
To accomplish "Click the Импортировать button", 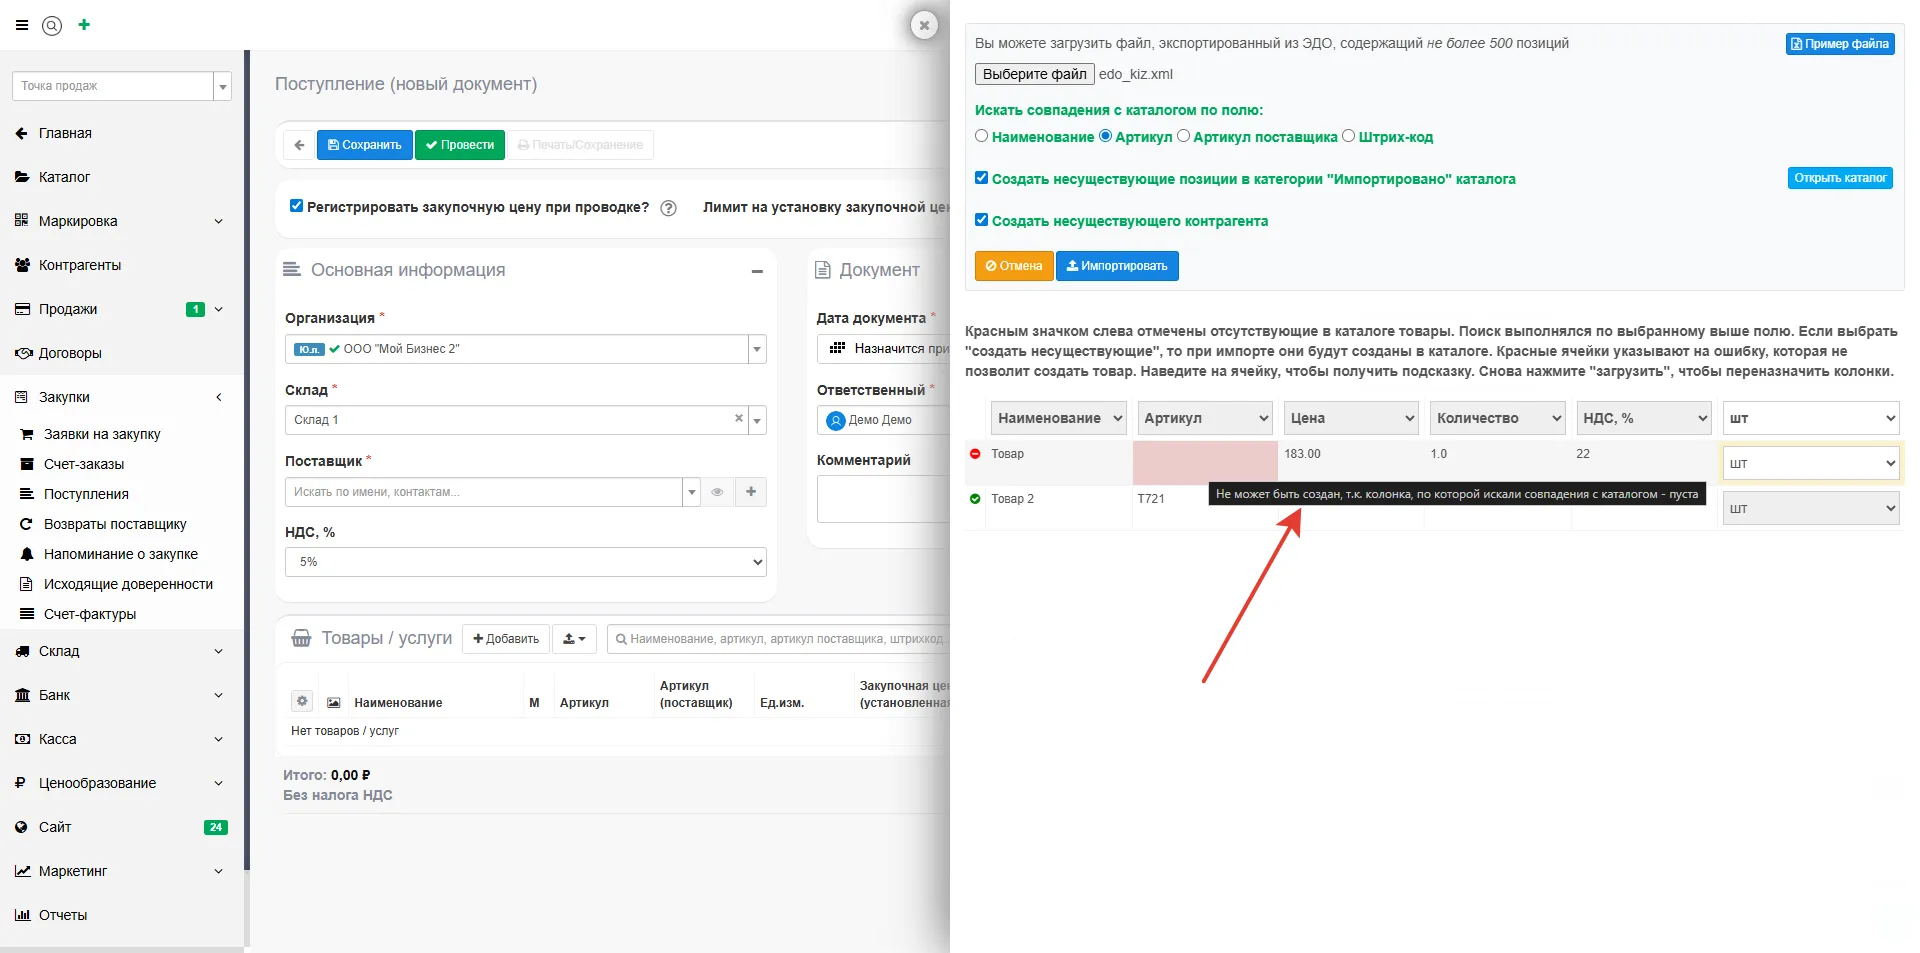I will (1117, 266).
